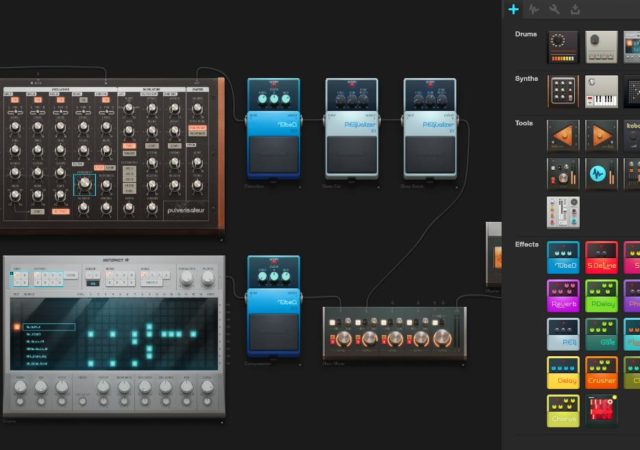The image size is (640, 450).
Task: Open the samples tab with waveform icon
Action: pyautogui.click(x=534, y=9)
